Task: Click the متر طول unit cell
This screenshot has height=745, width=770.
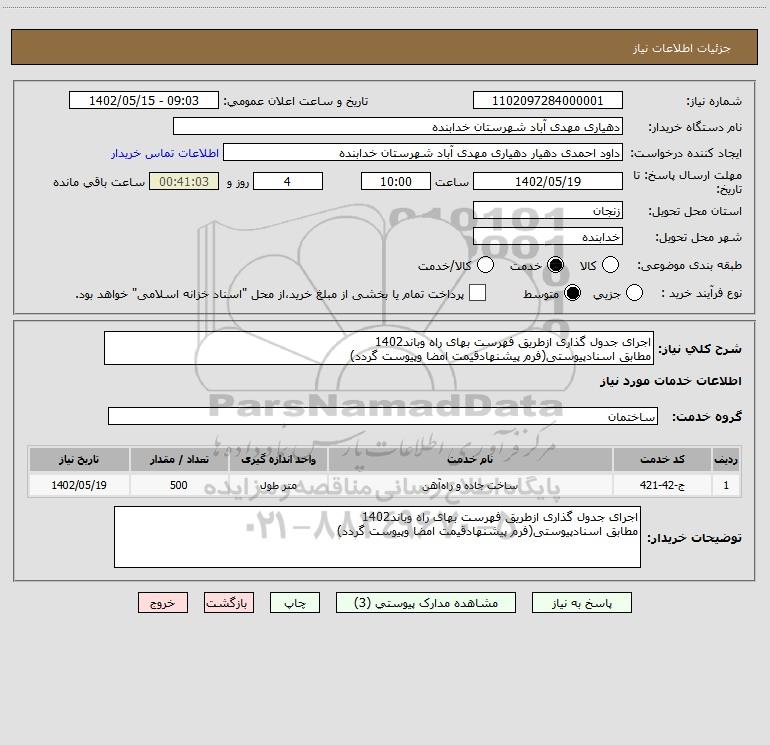Action: (278, 485)
